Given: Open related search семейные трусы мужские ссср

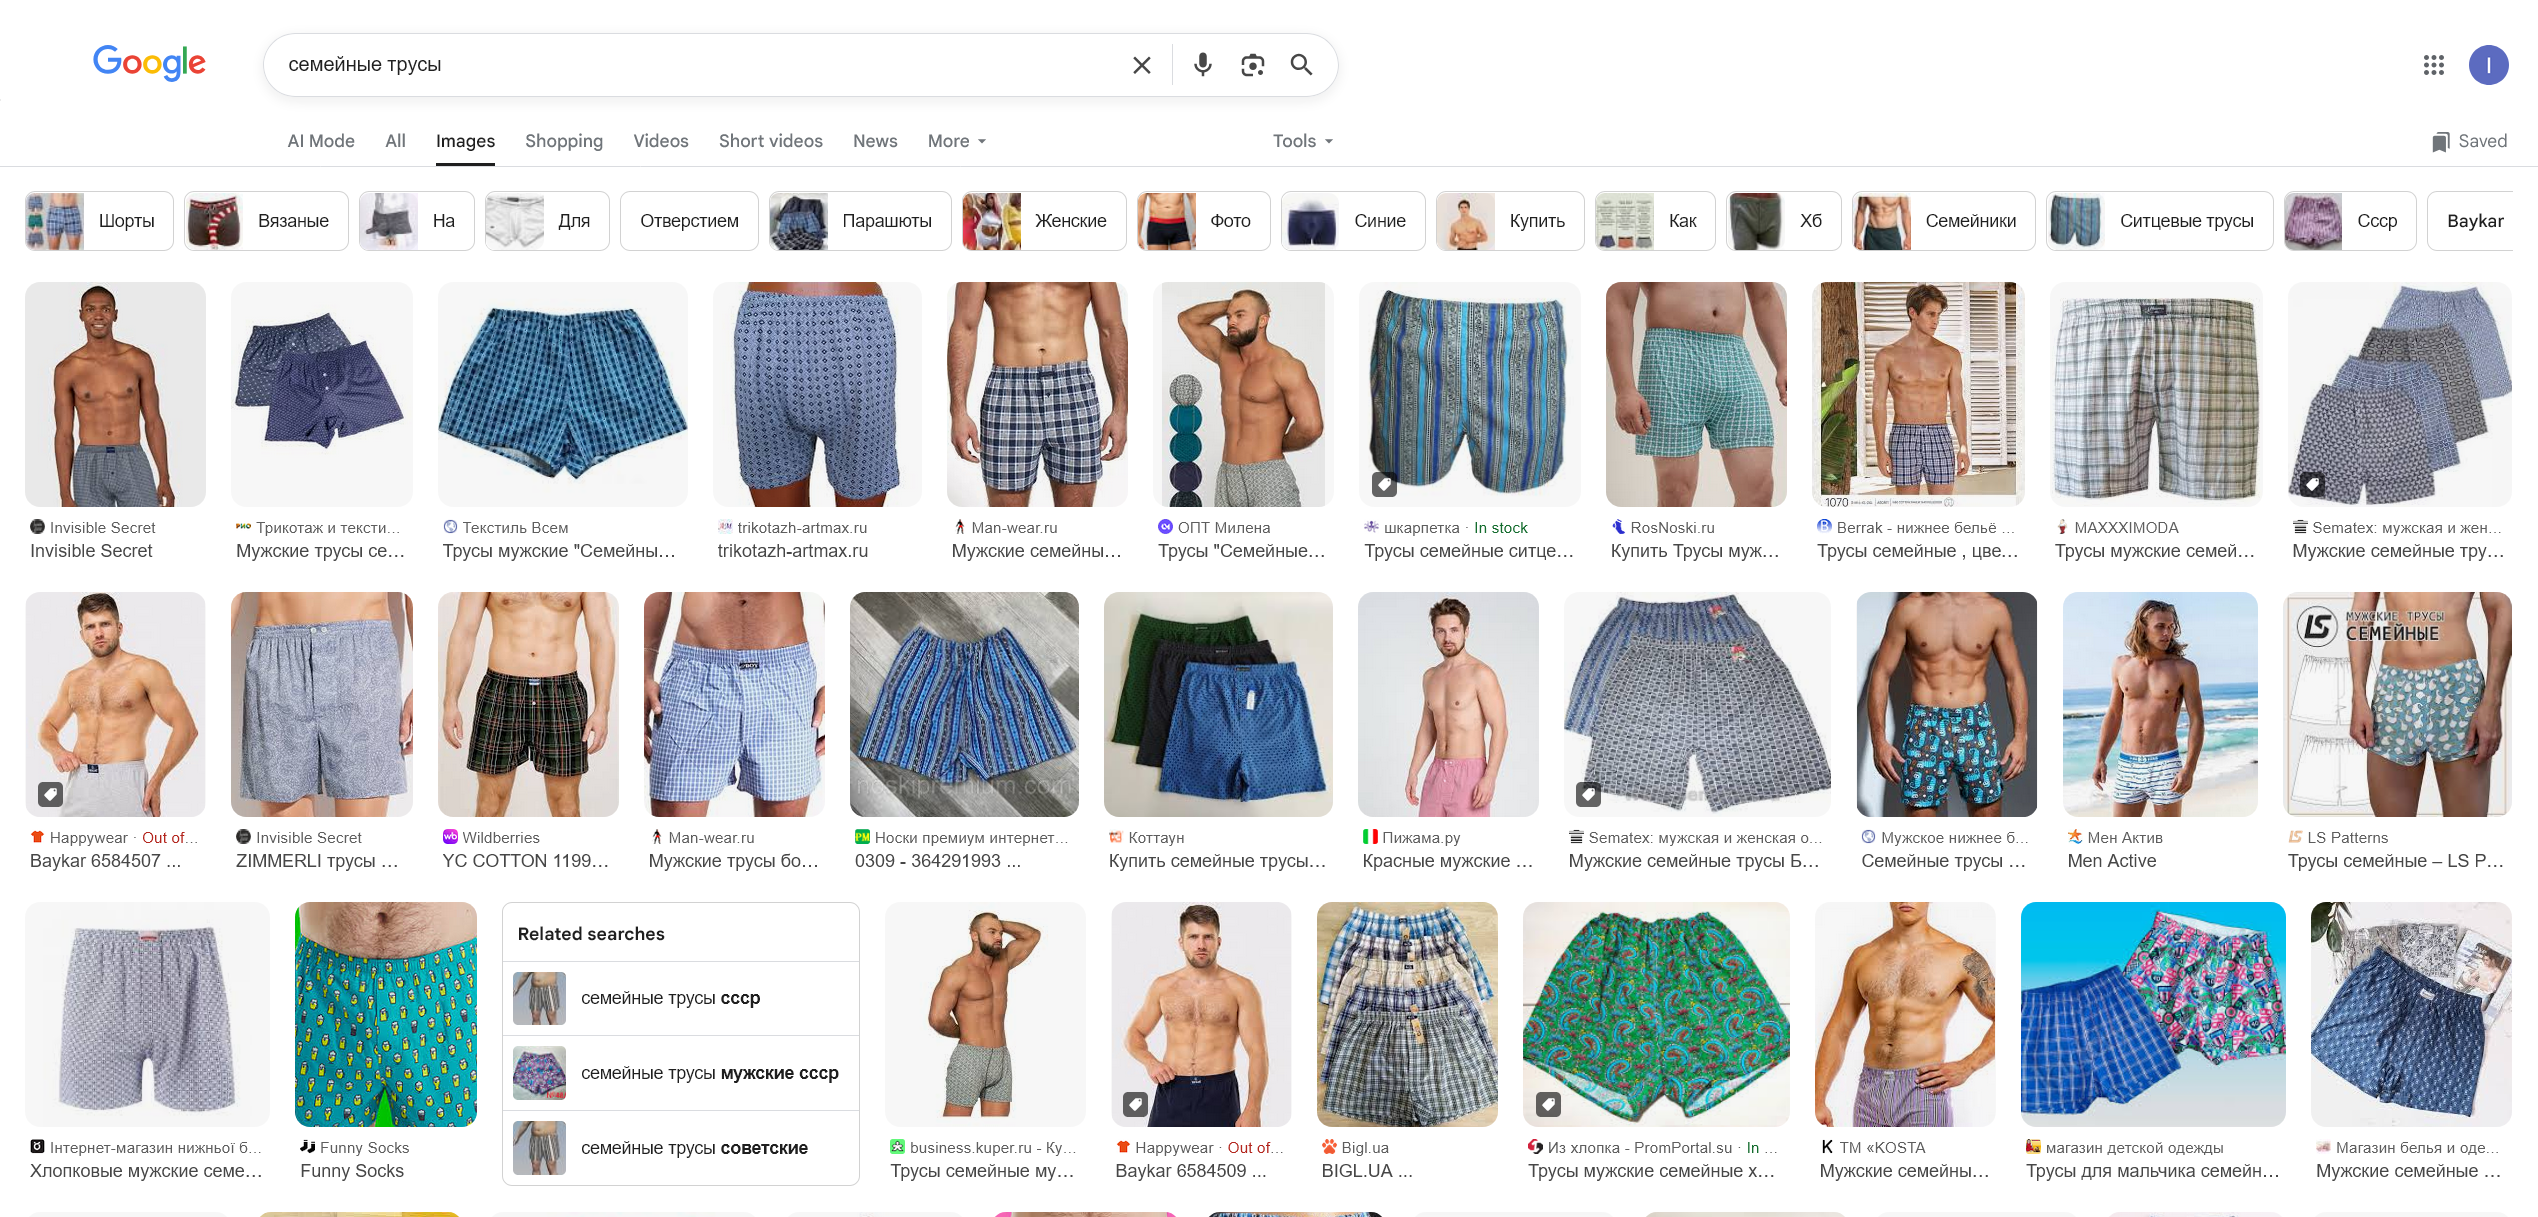Looking at the screenshot, I should click(681, 1073).
